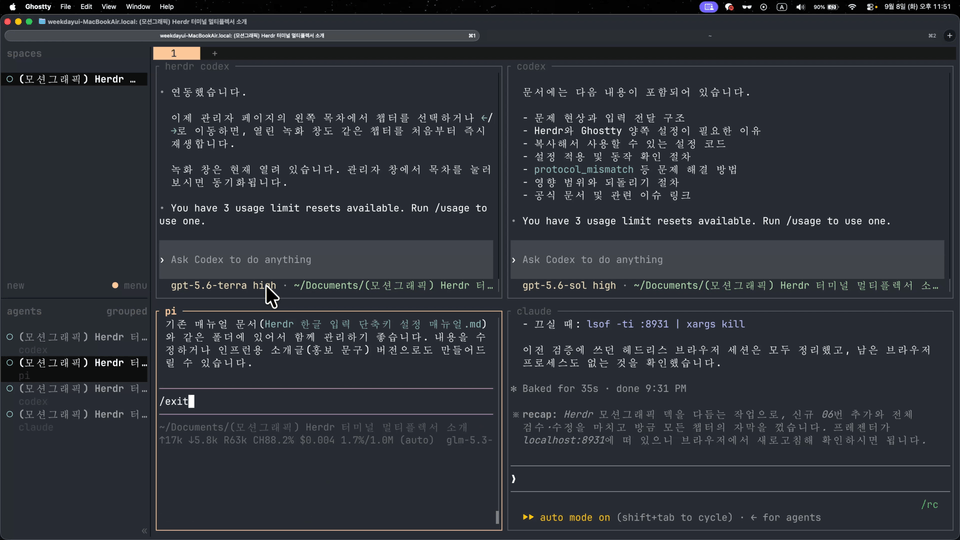Click the purple screen sharing menu bar icon
Screen dimensions: 960x540
708,7
